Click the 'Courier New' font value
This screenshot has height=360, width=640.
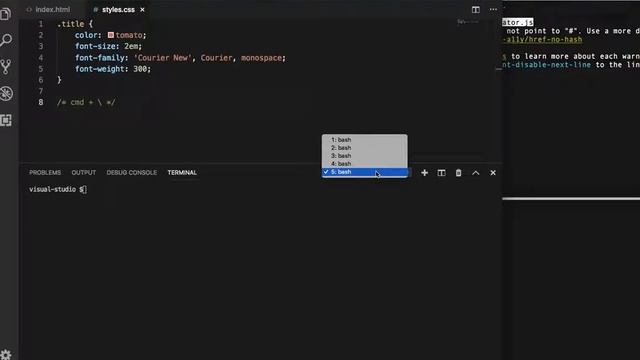(x=163, y=58)
